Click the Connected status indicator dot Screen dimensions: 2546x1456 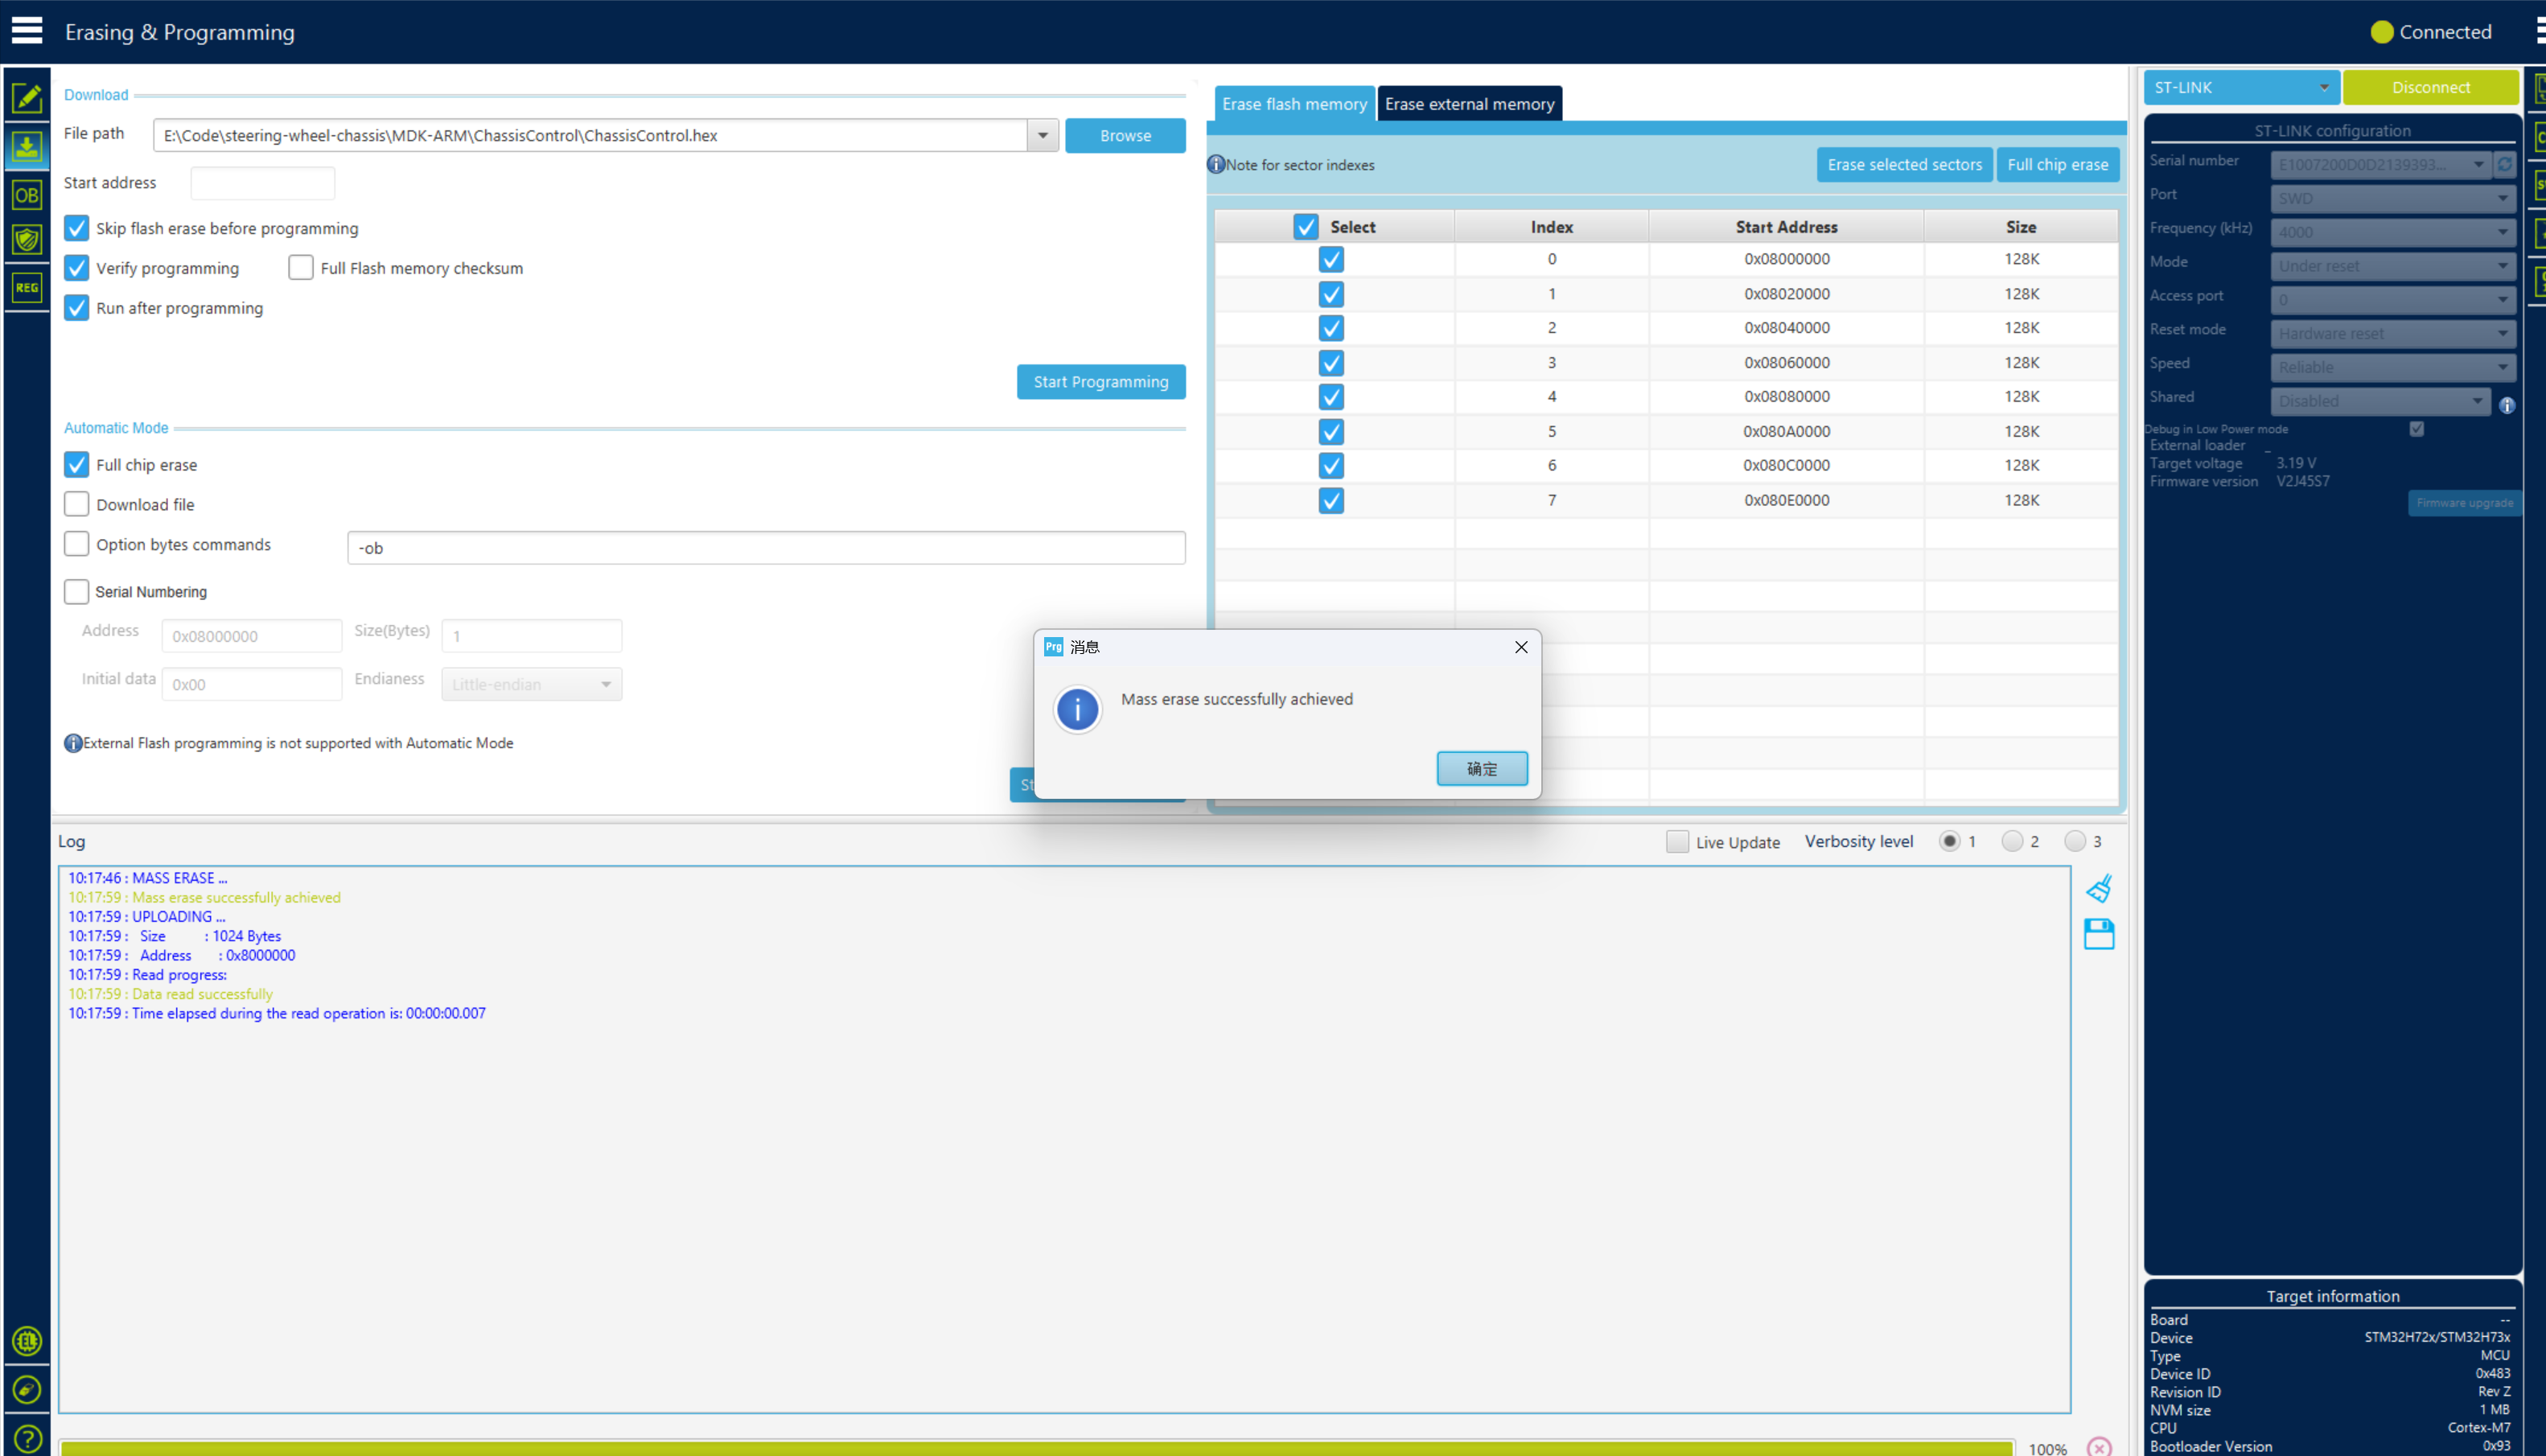(2382, 32)
